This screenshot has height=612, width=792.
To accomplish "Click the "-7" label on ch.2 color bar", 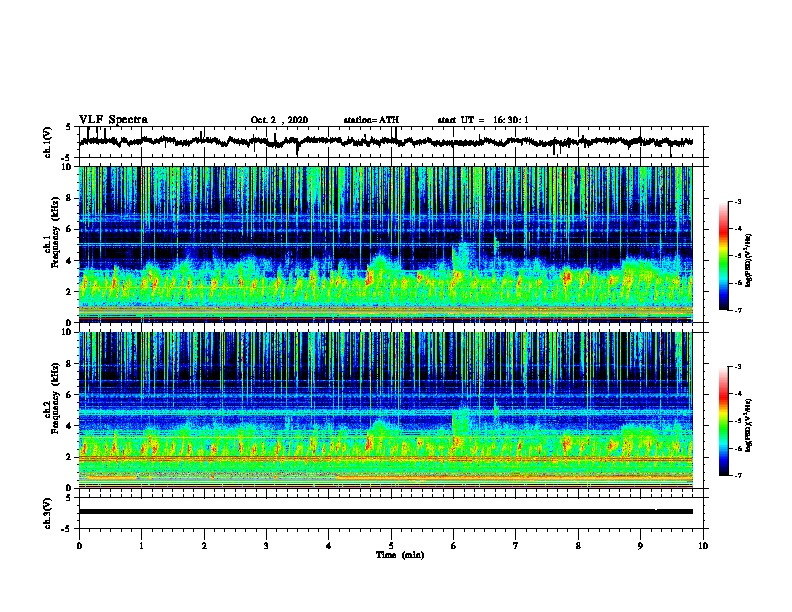I will coord(737,475).
